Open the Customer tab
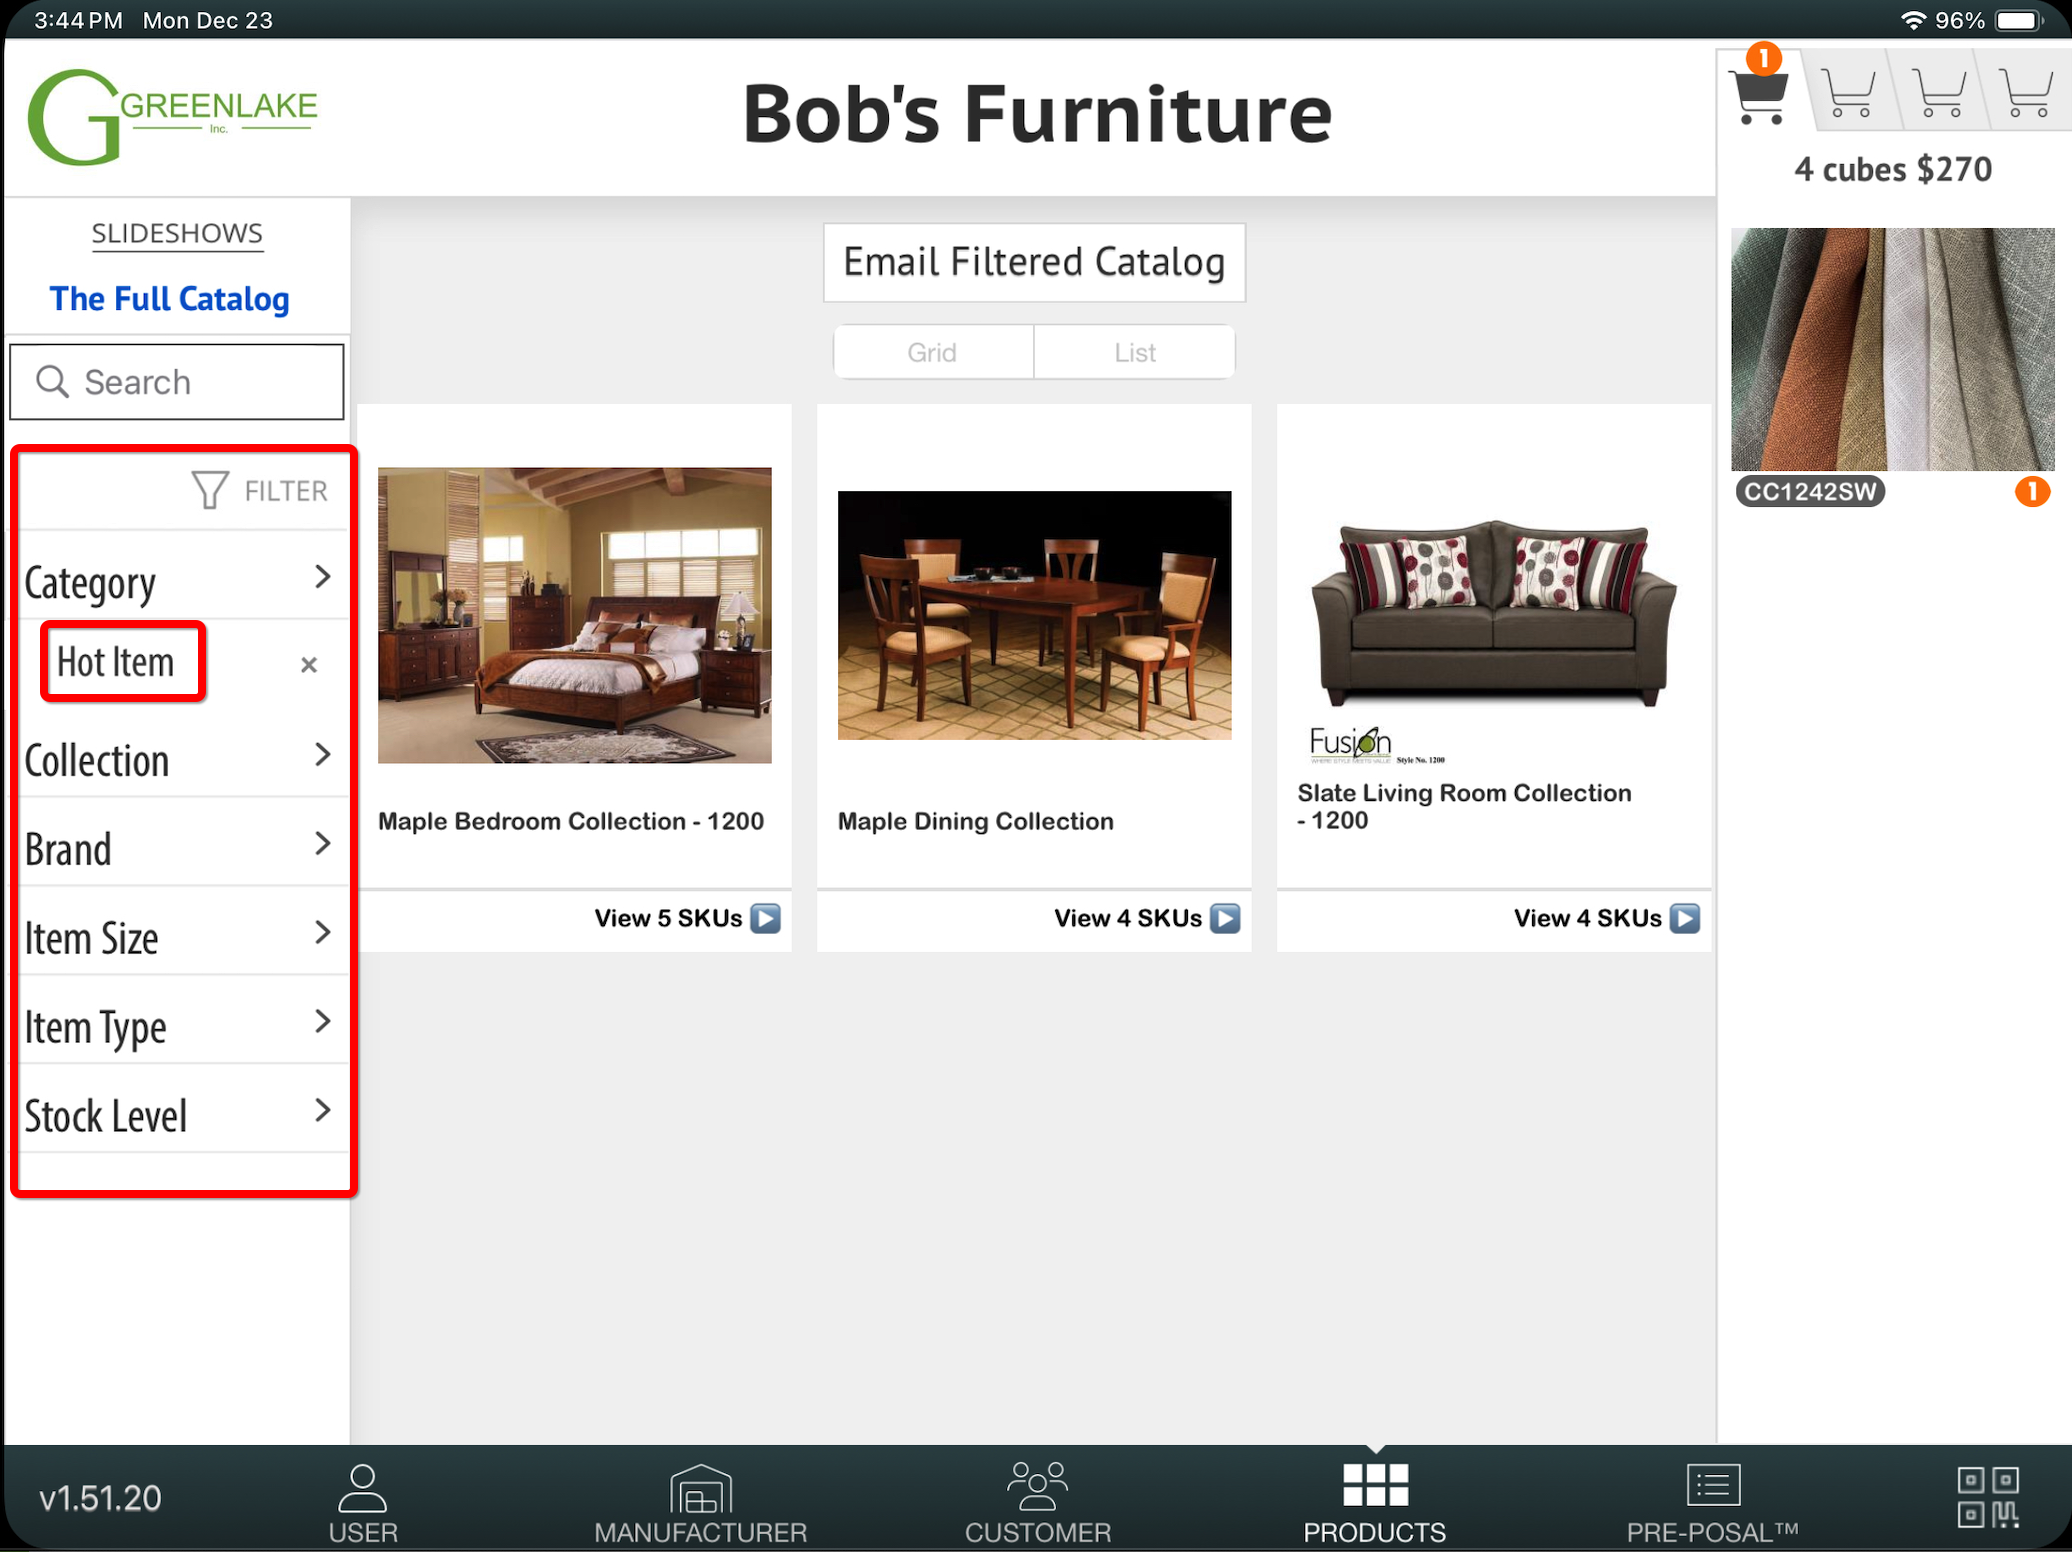Image resolution: width=2072 pixels, height=1552 pixels. [x=1037, y=1501]
